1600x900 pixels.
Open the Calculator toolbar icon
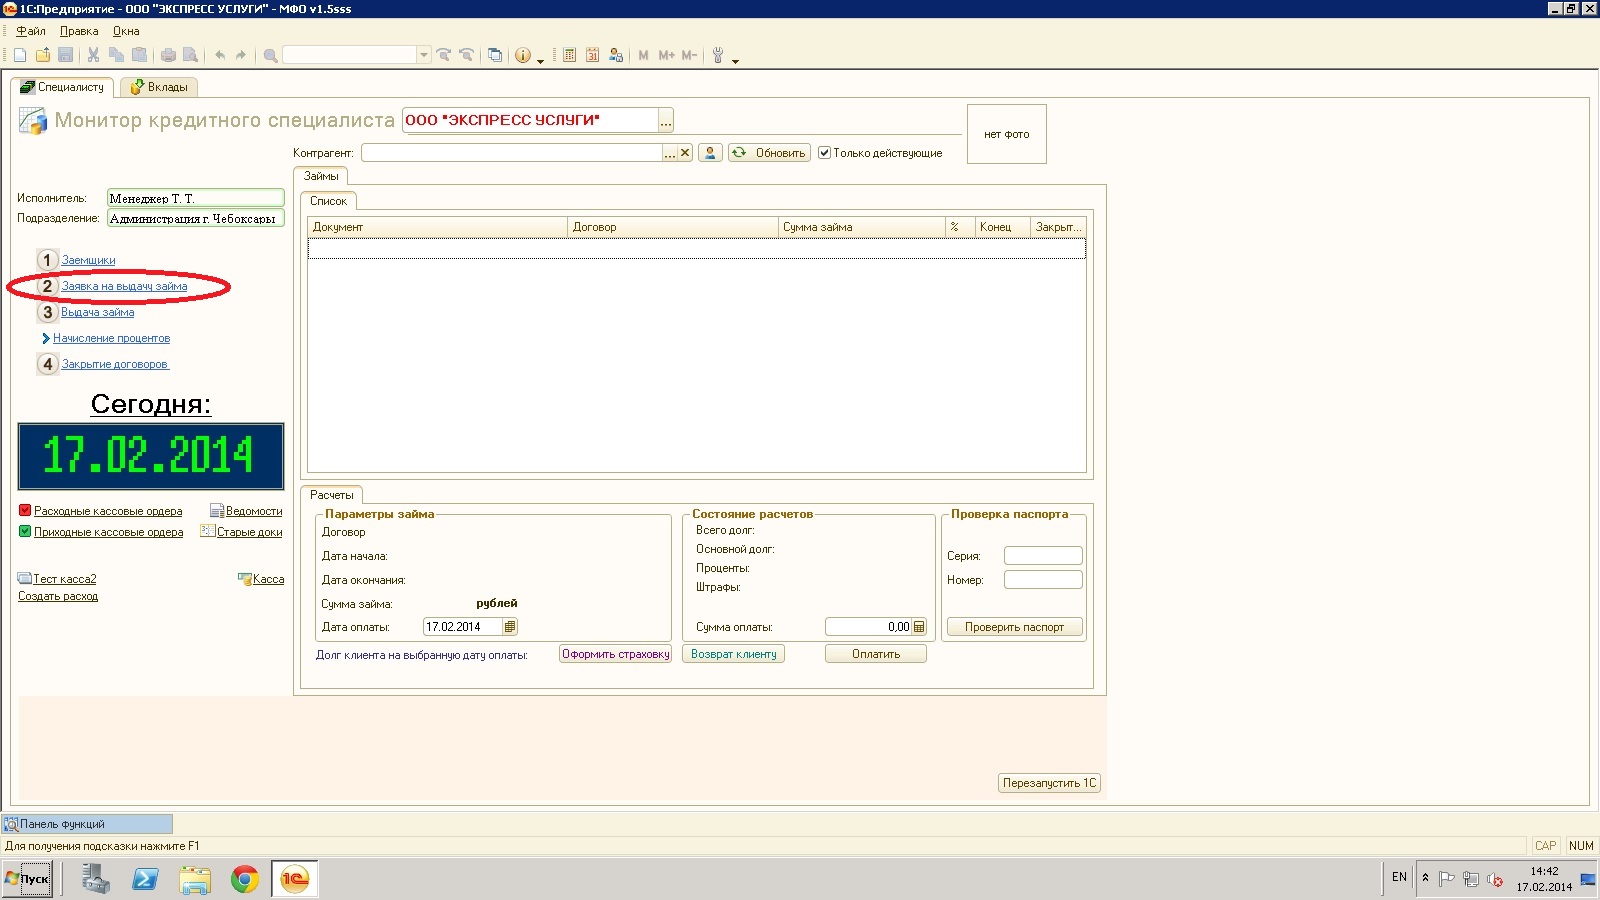[x=569, y=55]
